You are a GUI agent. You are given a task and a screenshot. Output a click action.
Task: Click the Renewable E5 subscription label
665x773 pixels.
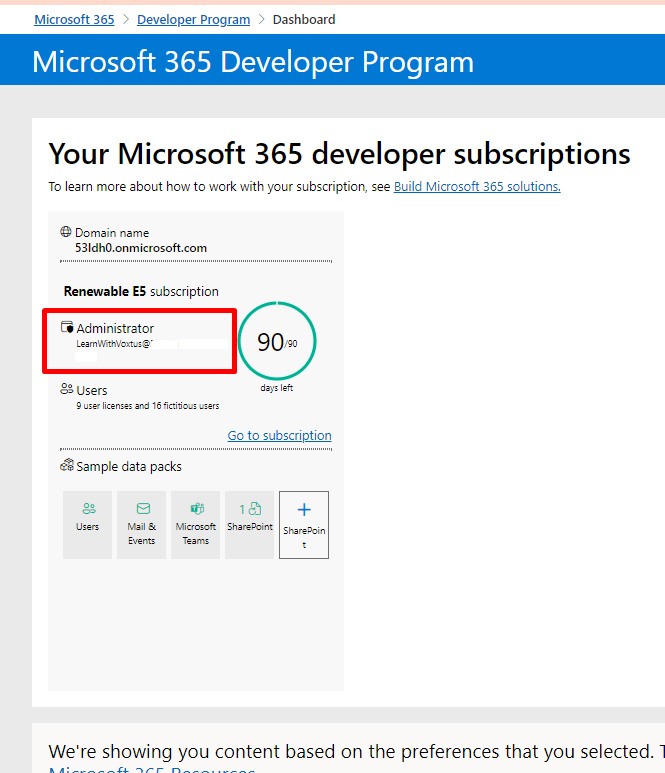click(x=141, y=291)
